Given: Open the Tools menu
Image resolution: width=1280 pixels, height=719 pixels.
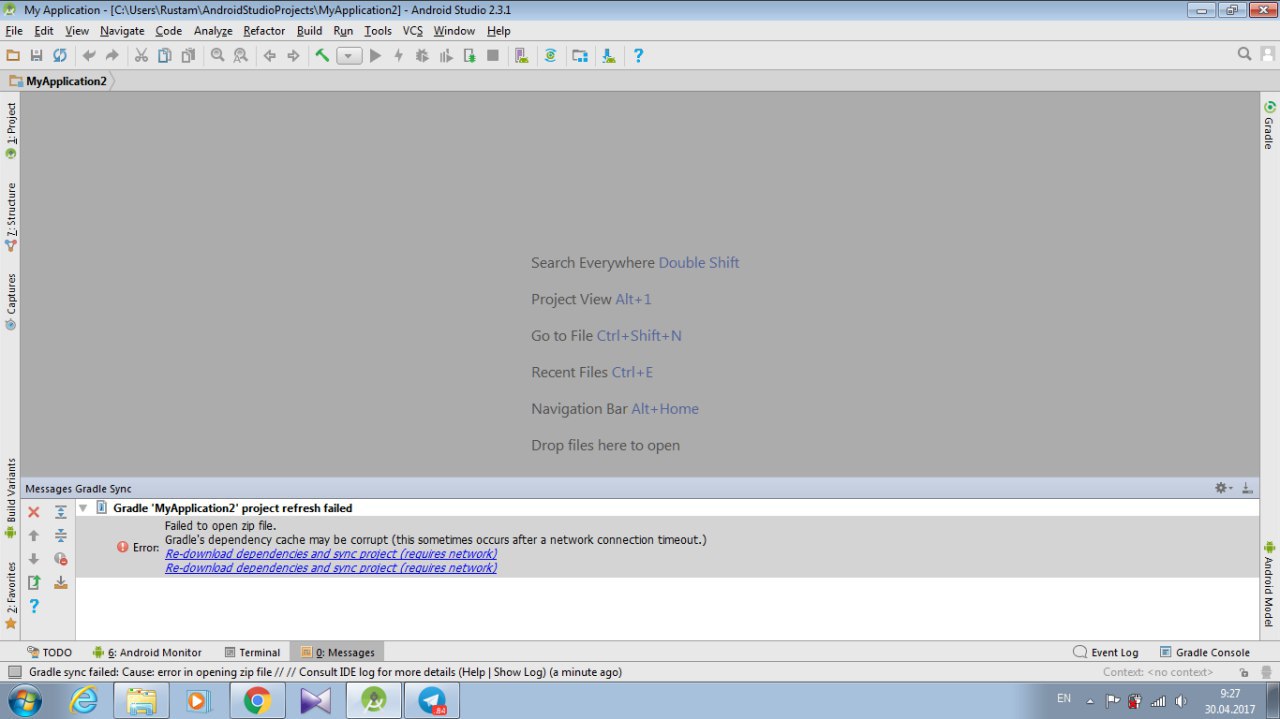Looking at the screenshot, I should [378, 31].
